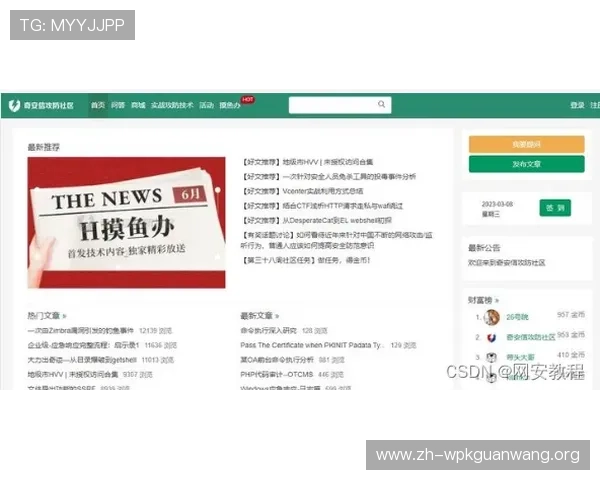This screenshot has width=600, height=480.
Task: Click username 26号院 in wealth ranking
Action: click(x=517, y=317)
